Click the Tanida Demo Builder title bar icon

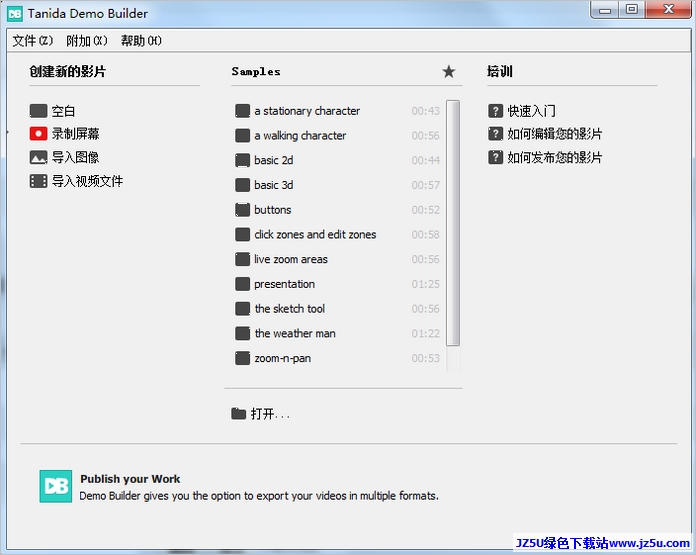[x=15, y=14]
